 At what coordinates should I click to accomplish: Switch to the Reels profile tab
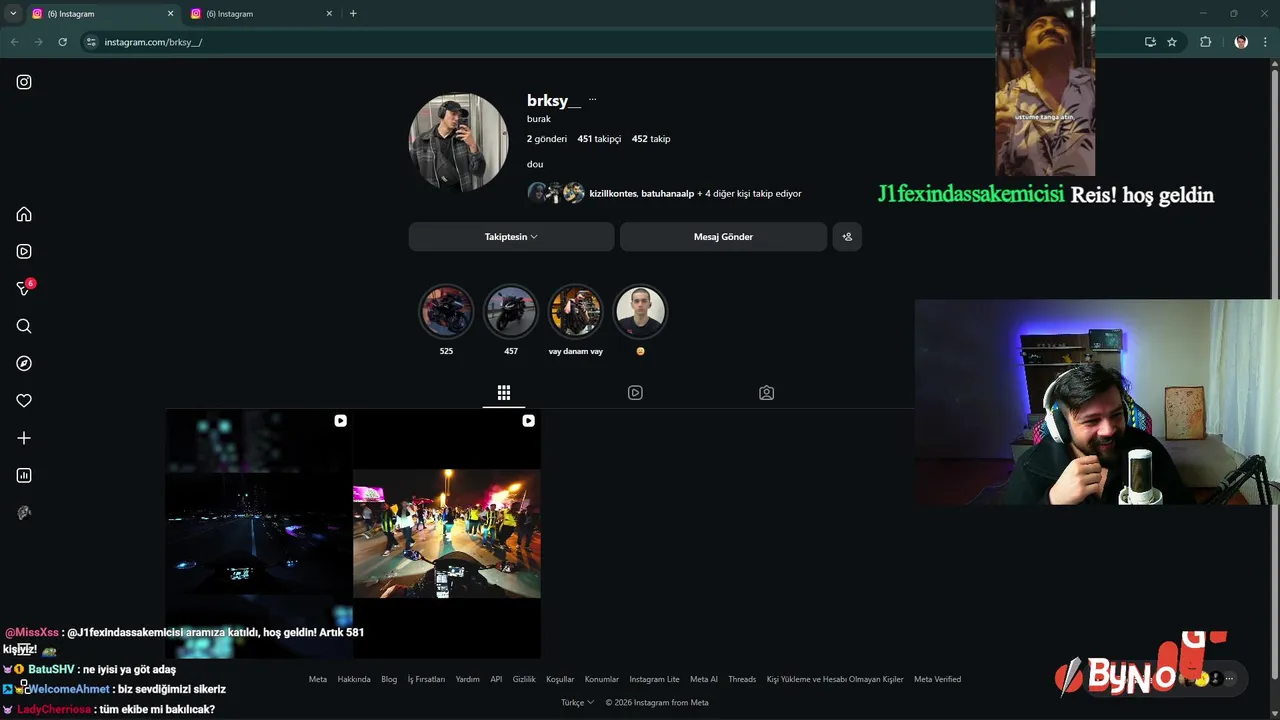[x=635, y=393]
